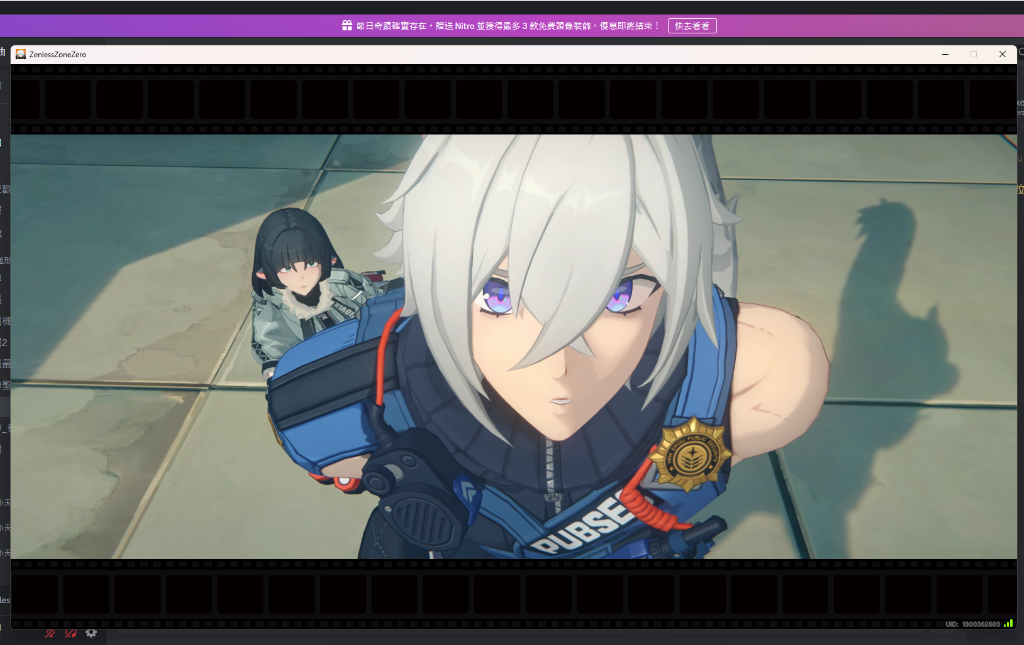This screenshot has width=1024, height=645.
Task: Minimize the ZenlessZoneZero window
Action: [x=945, y=54]
